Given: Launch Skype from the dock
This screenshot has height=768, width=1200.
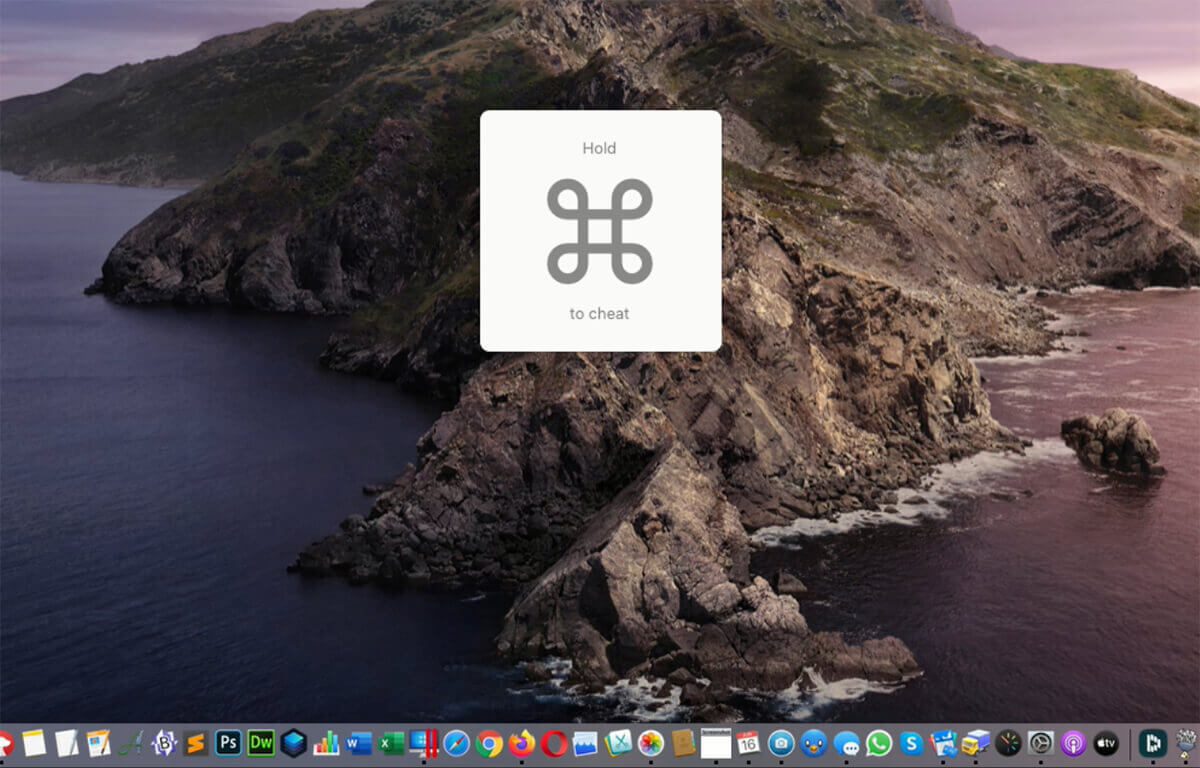Looking at the screenshot, I should point(911,743).
